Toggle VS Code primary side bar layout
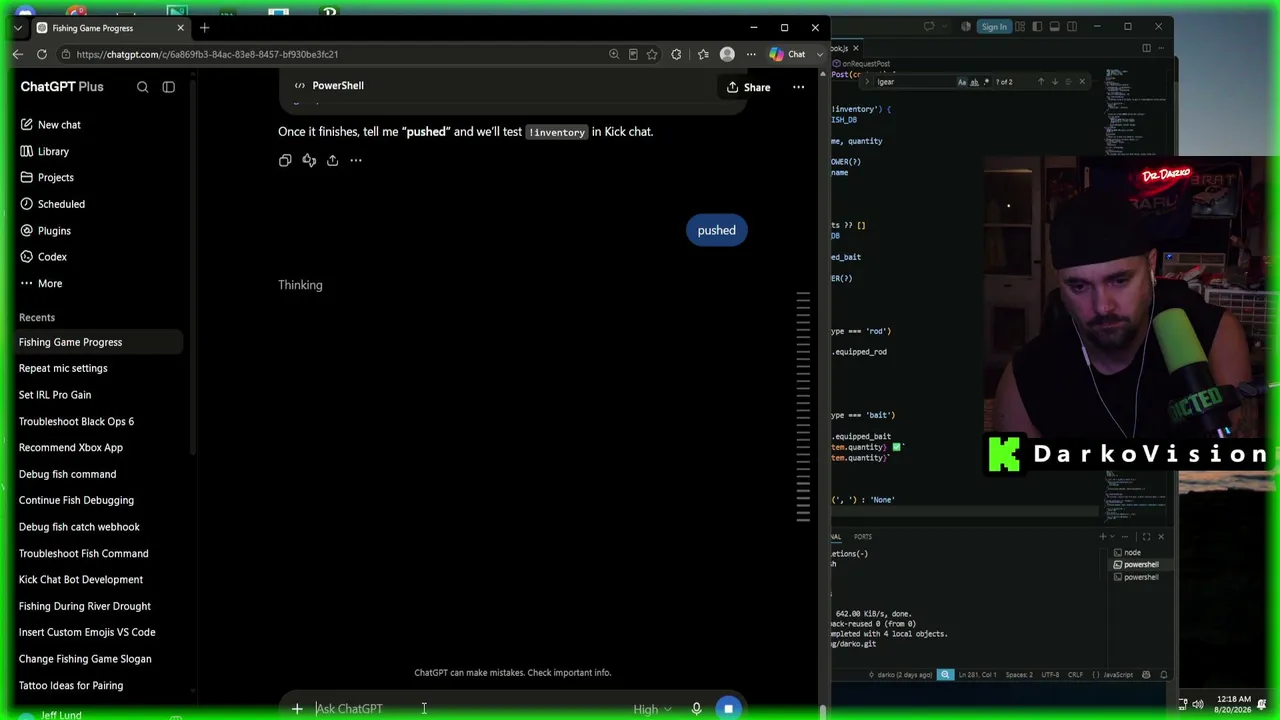The image size is (1280, 720). (x=1037, y=27)
